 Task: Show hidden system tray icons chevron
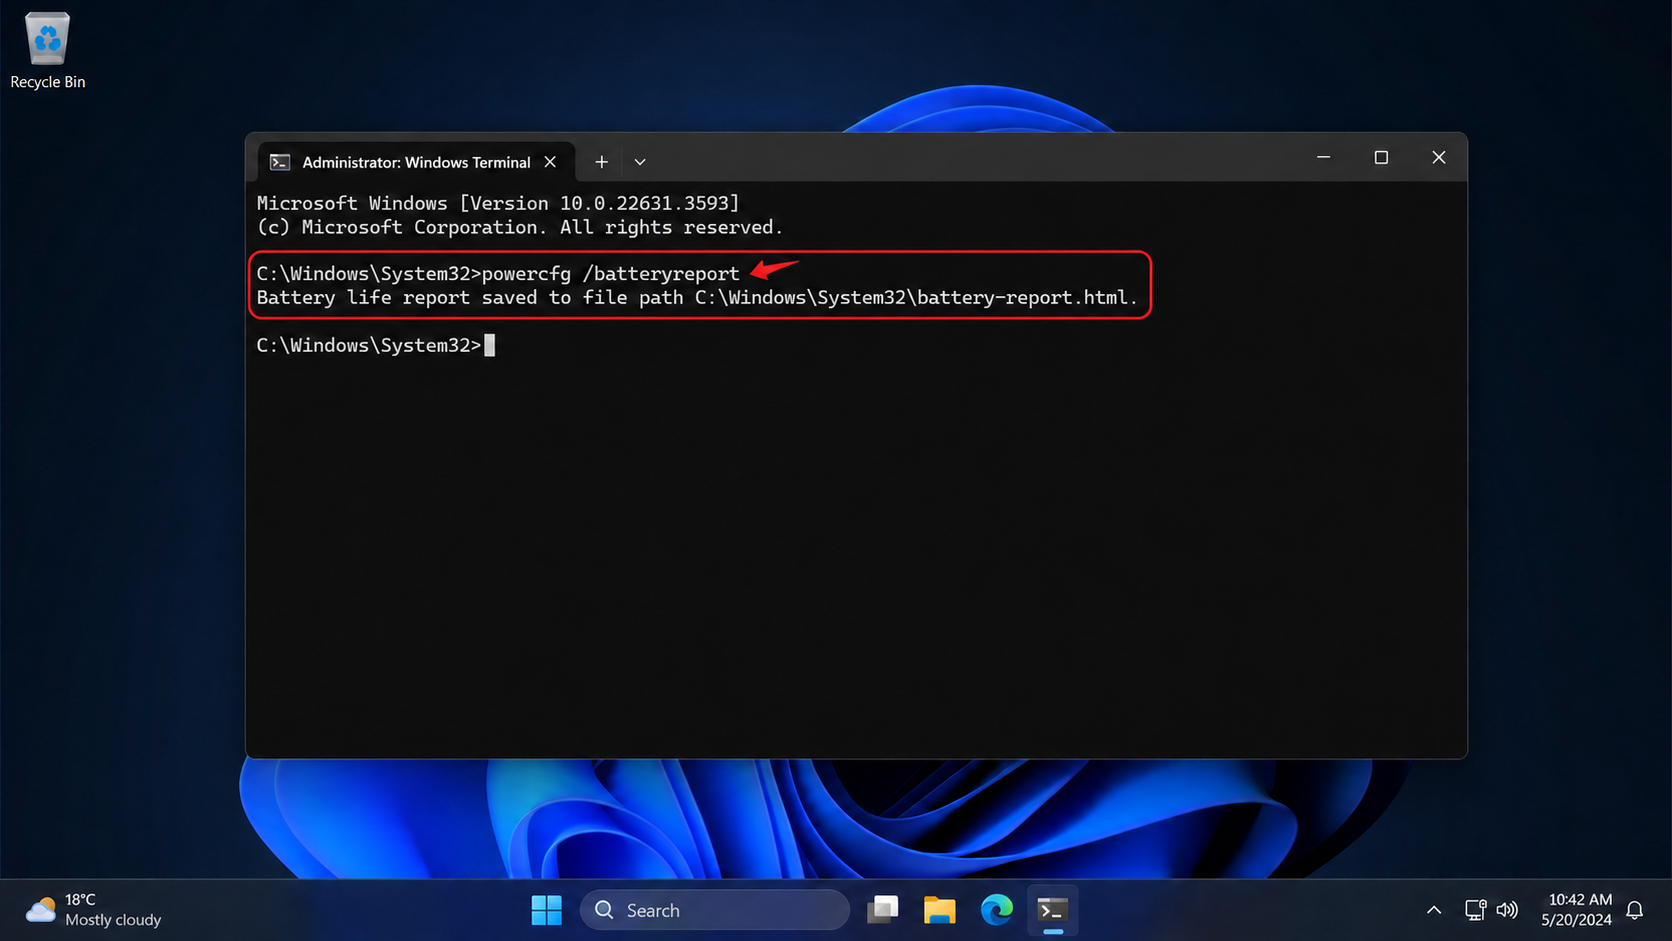(x=1434, y=910)
